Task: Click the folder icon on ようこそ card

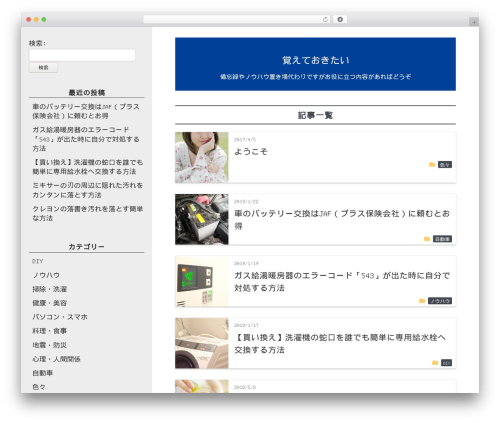Action: [x=432, y=165]
